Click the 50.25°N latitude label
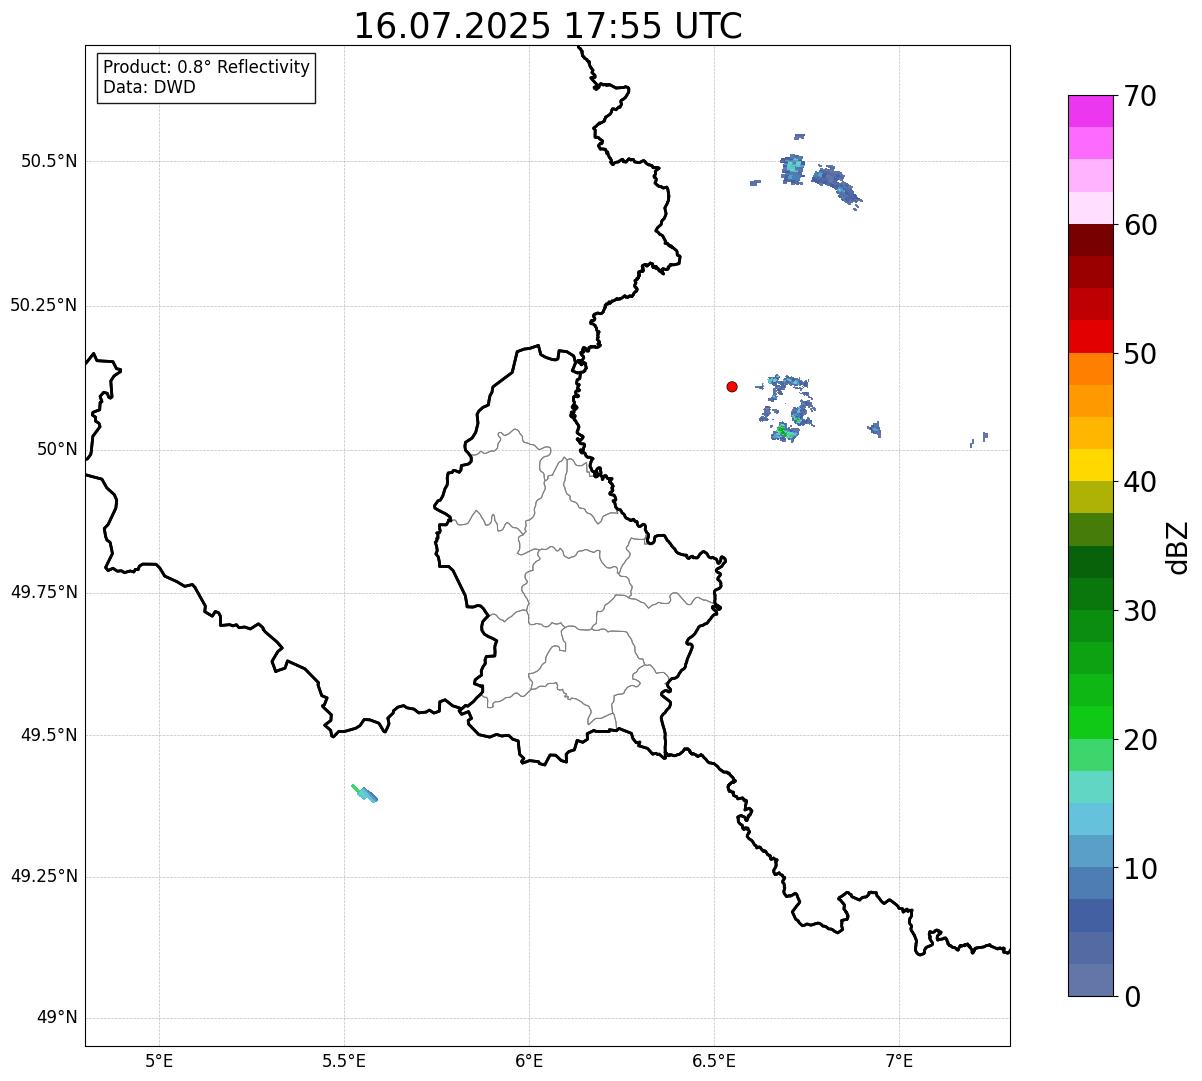This screenshot has height=1081, width=1202. (x=44, y=305)
